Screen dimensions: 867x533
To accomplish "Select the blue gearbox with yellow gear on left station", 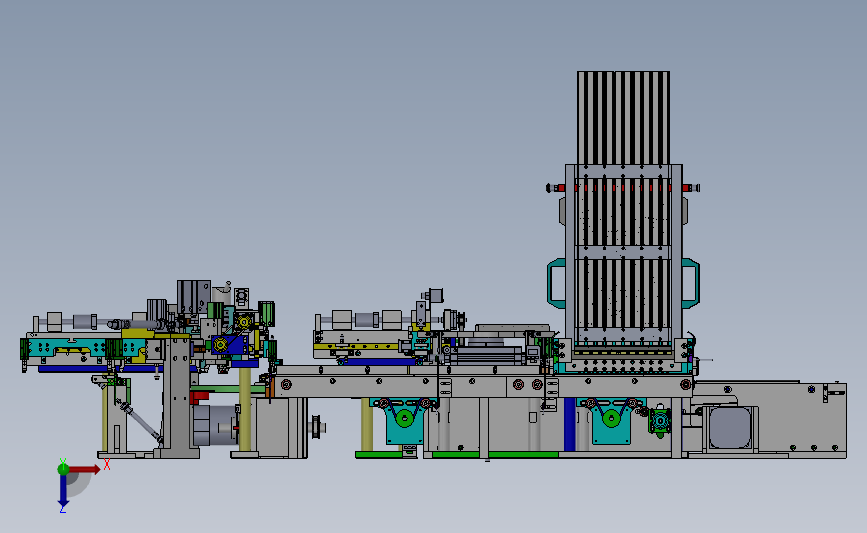I will pyautogui.click(x=228, y=344).
